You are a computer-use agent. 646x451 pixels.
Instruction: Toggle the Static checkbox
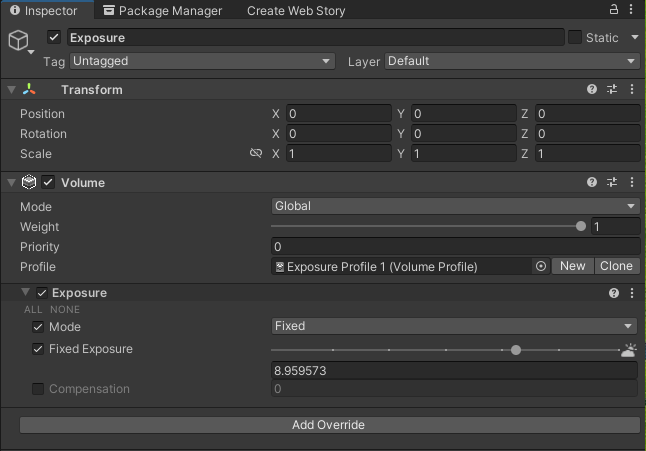(x=575, y=37)
